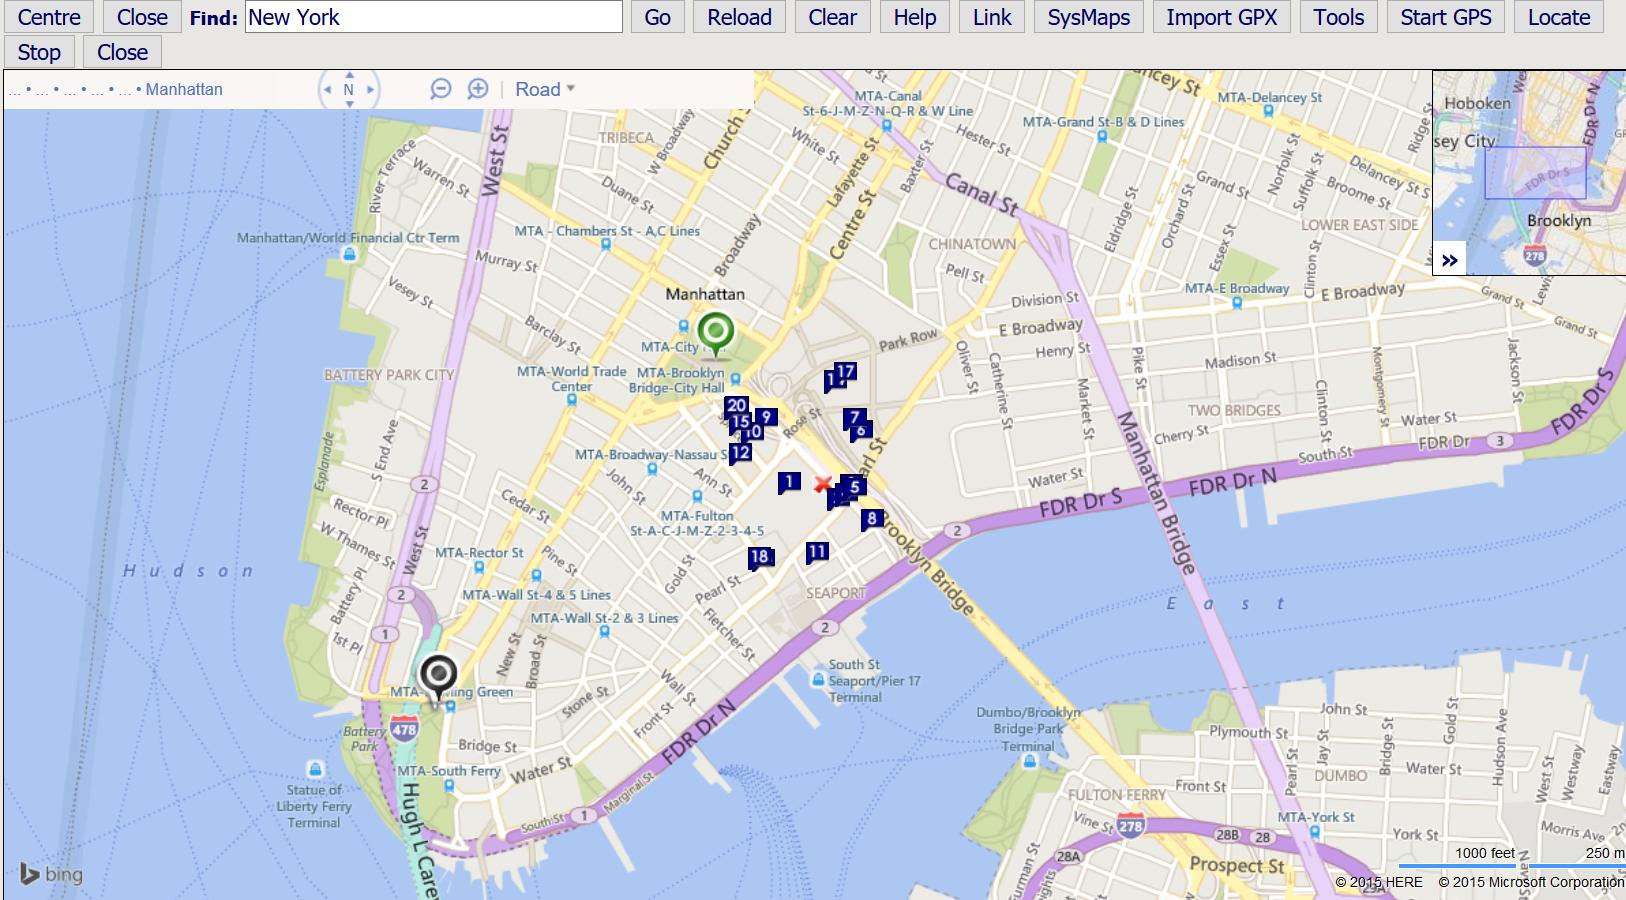Click the Statue of Liberty Ferry Terminal icon
The image size is (1626, 900).
315,769
